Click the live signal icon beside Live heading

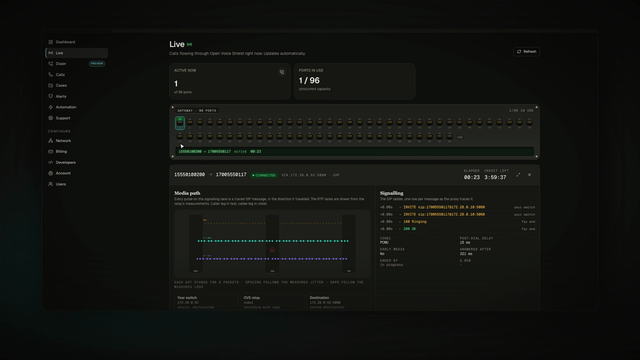(189, 44)
